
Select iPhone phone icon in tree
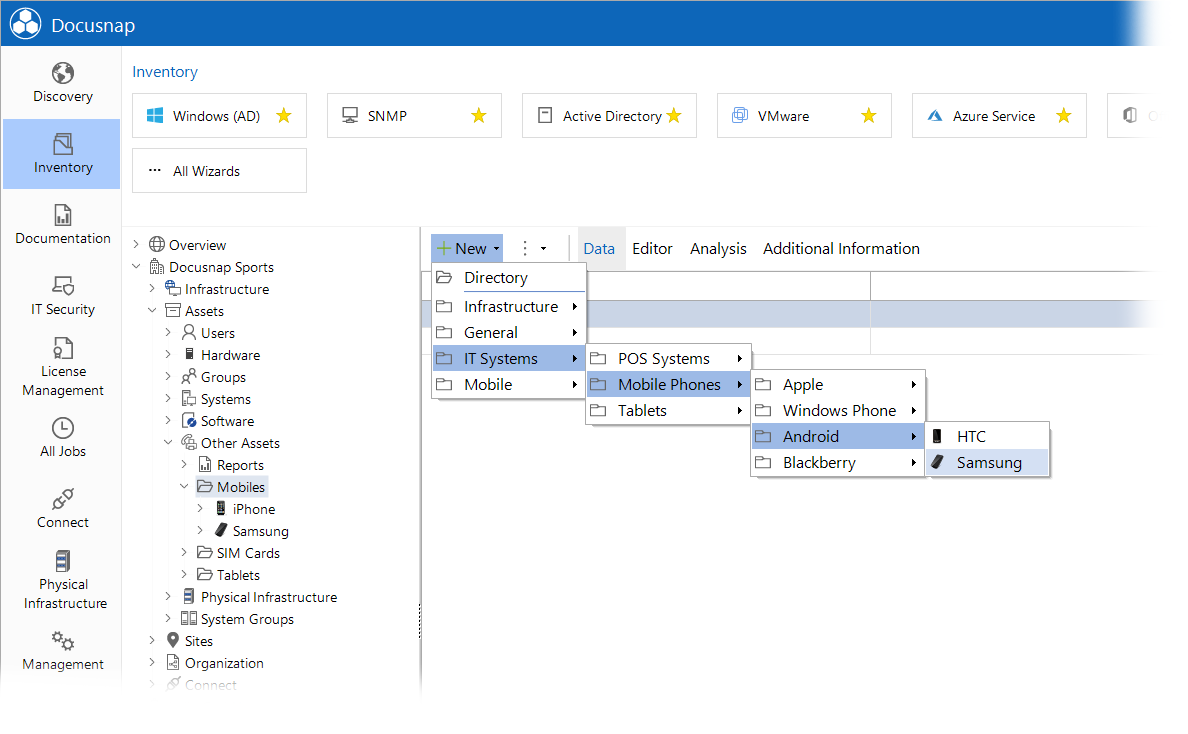click(x=220, y=508)
